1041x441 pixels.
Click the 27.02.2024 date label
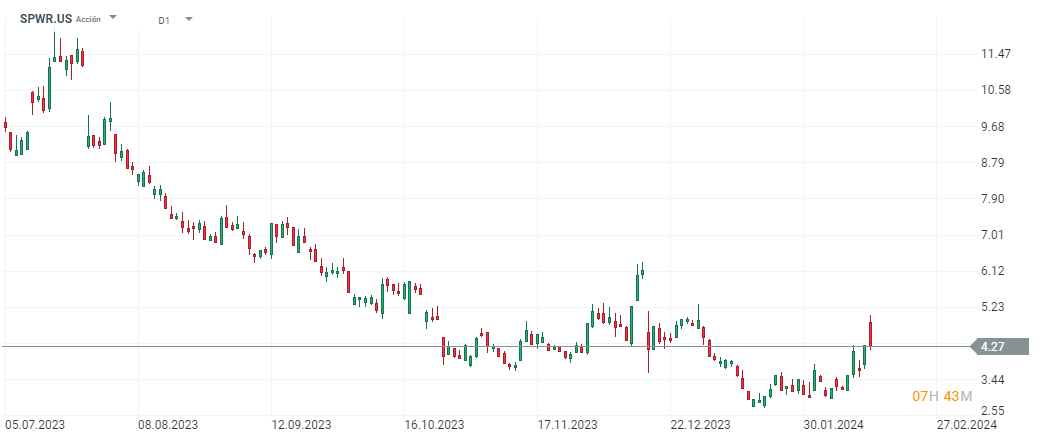pos(966,424)
